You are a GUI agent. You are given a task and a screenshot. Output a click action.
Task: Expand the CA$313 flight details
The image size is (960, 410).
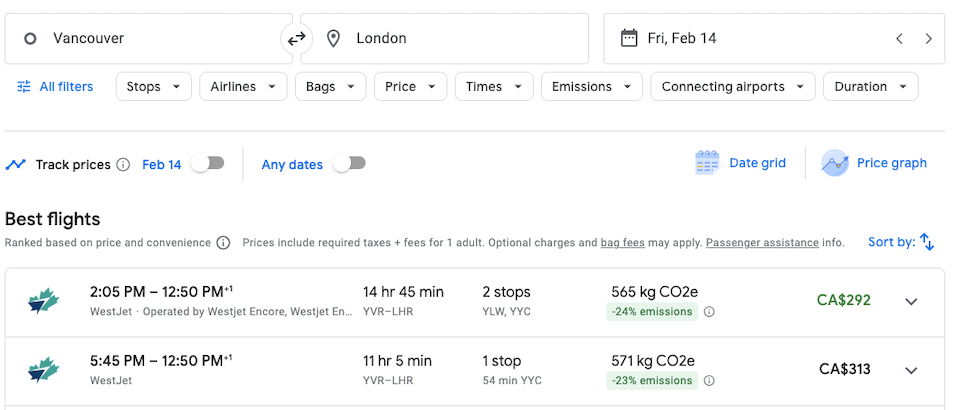click(x=912, y=370)
